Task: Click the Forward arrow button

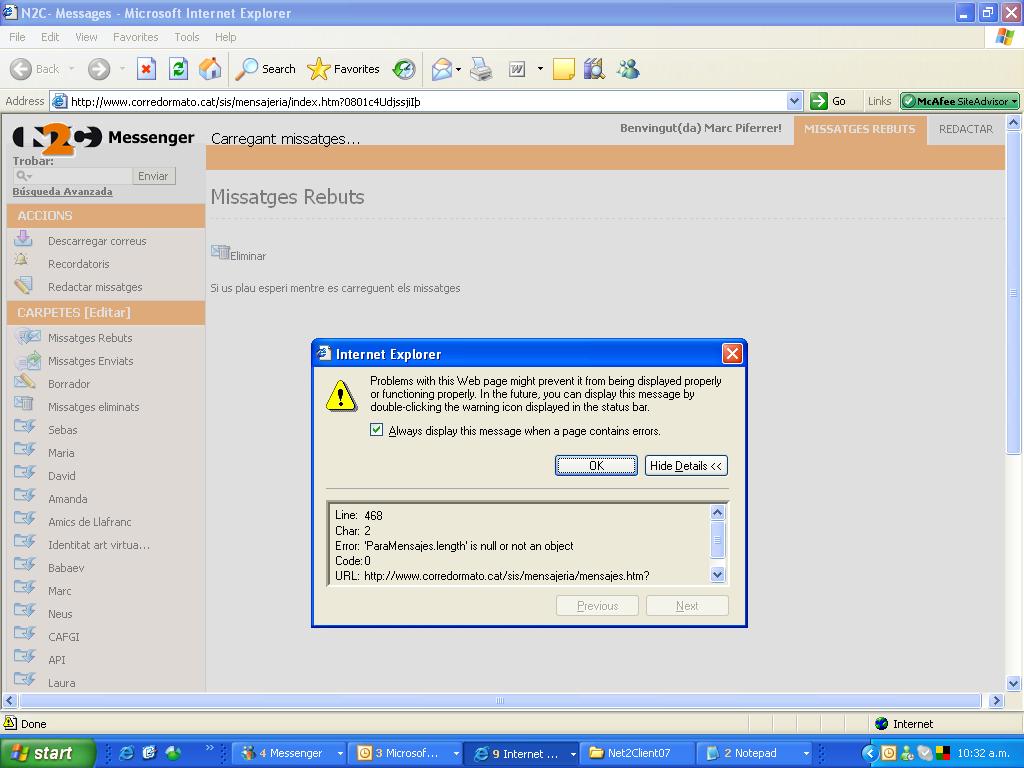Action: click(99, 69)
